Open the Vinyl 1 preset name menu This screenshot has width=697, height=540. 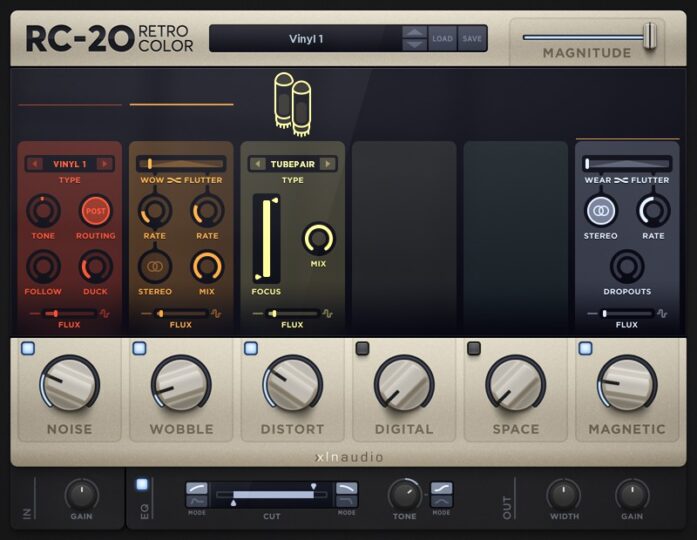click(306, 39)
